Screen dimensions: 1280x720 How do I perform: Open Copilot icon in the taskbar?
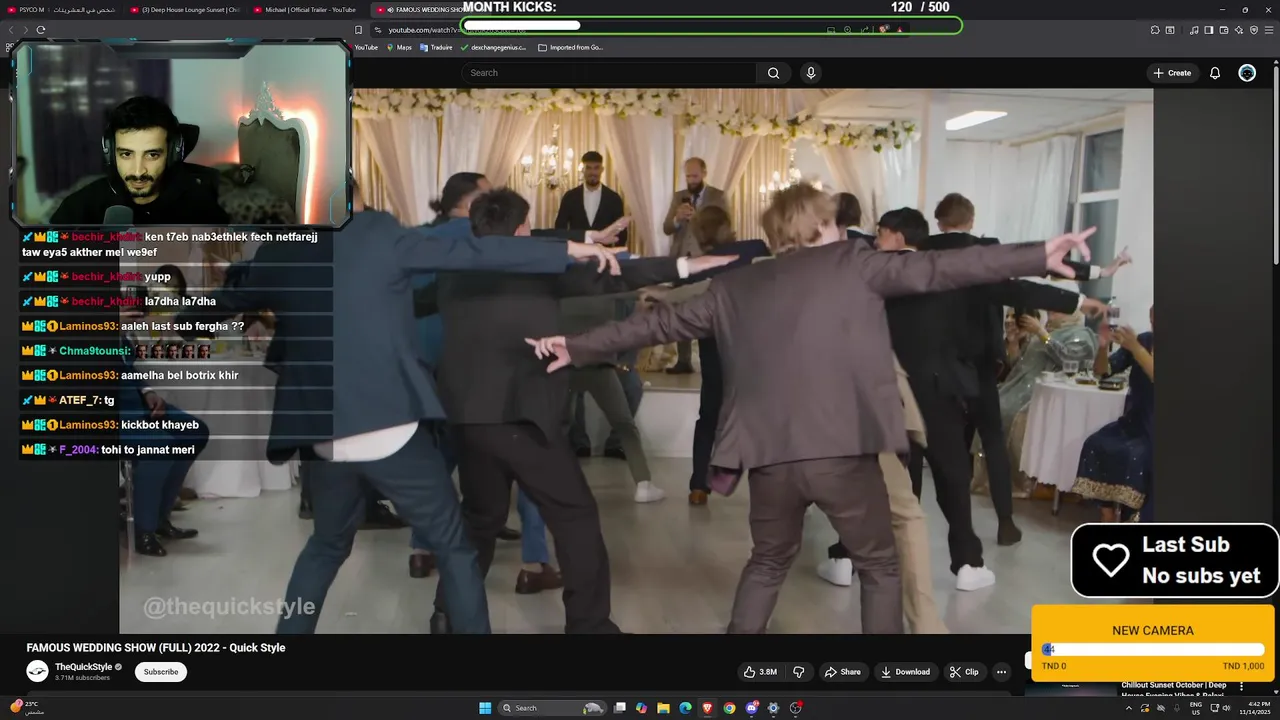click(641, 708)
